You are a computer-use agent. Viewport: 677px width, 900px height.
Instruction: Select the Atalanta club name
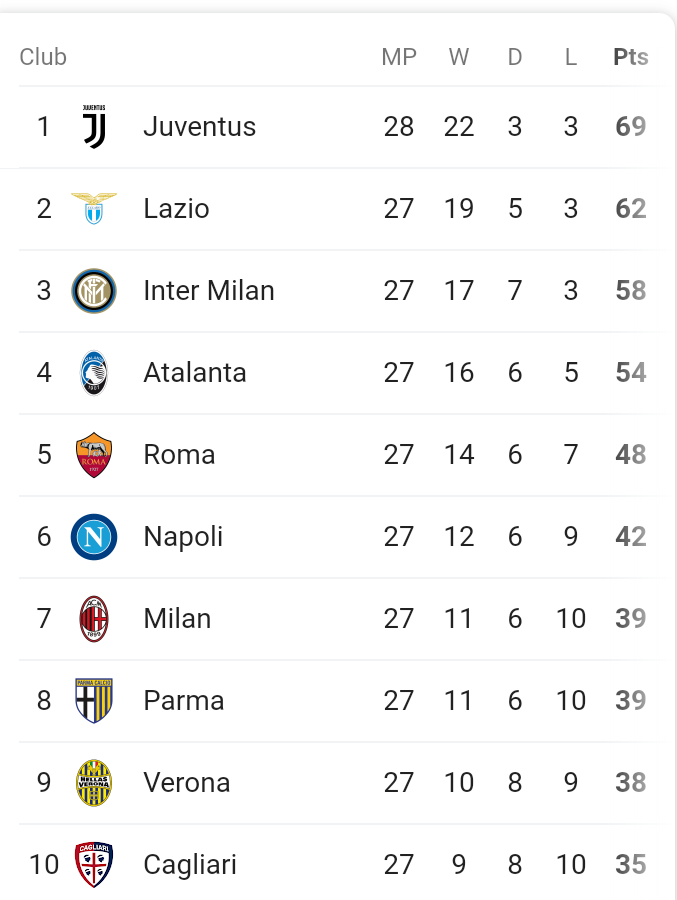click(195, 373)
